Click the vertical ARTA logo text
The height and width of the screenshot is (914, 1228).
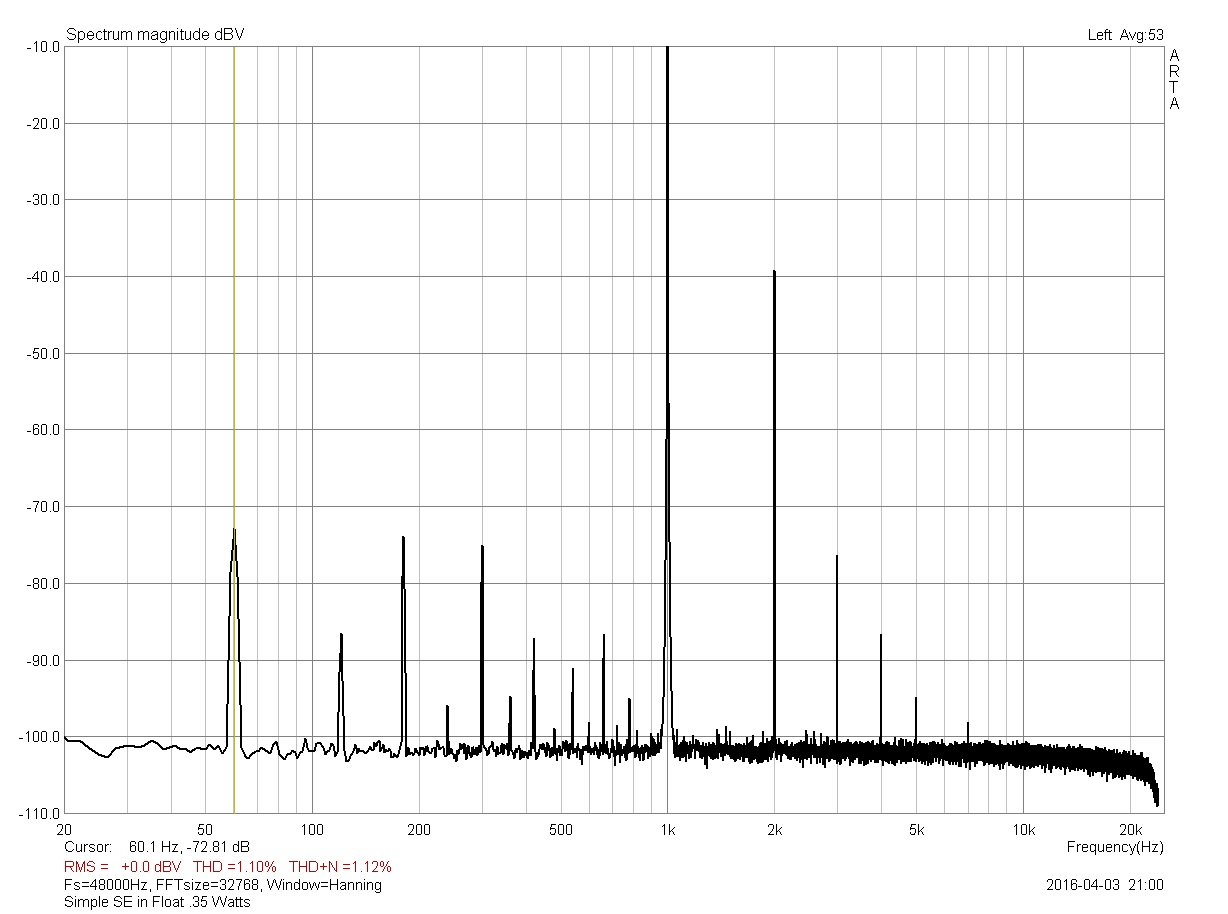(x=1174, y=79)
